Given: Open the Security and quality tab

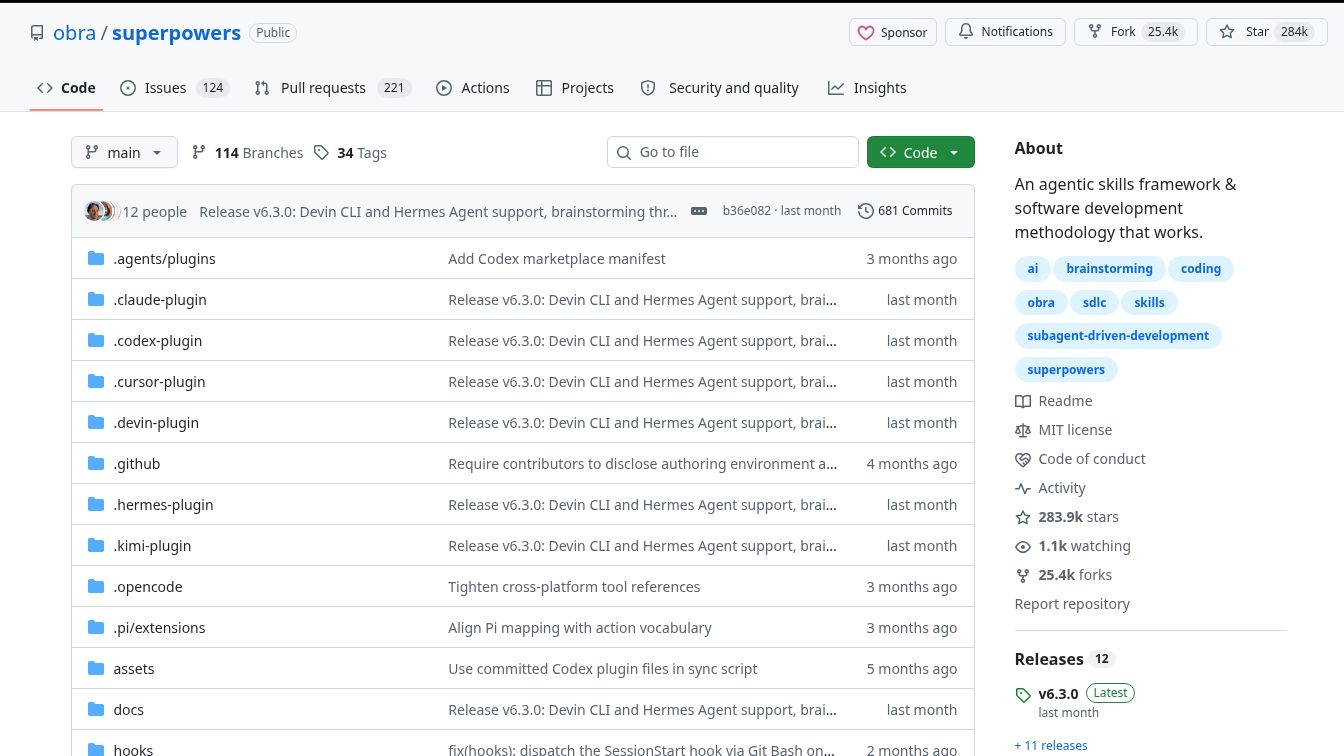Looking at the screenshot, I should (x=719, y=88).
